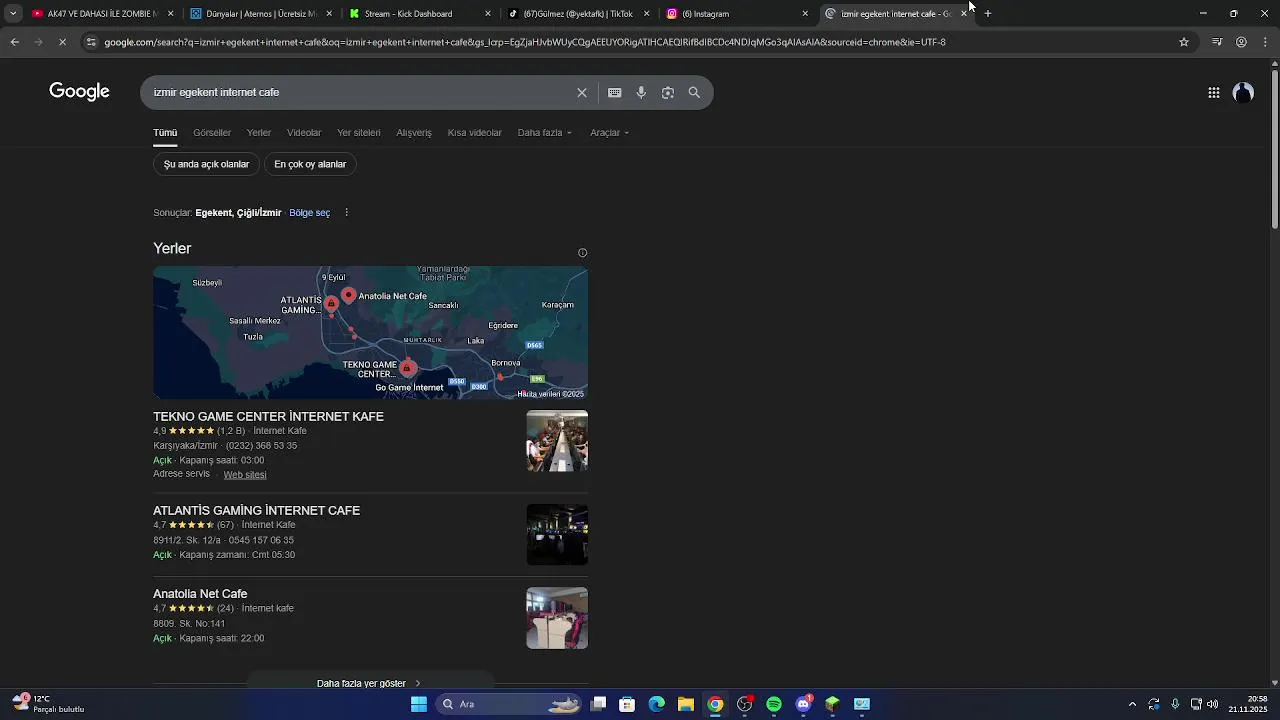The image size is (1280, 720).
Task: Open the Google apps grid icon
Action: [1213, 92]
